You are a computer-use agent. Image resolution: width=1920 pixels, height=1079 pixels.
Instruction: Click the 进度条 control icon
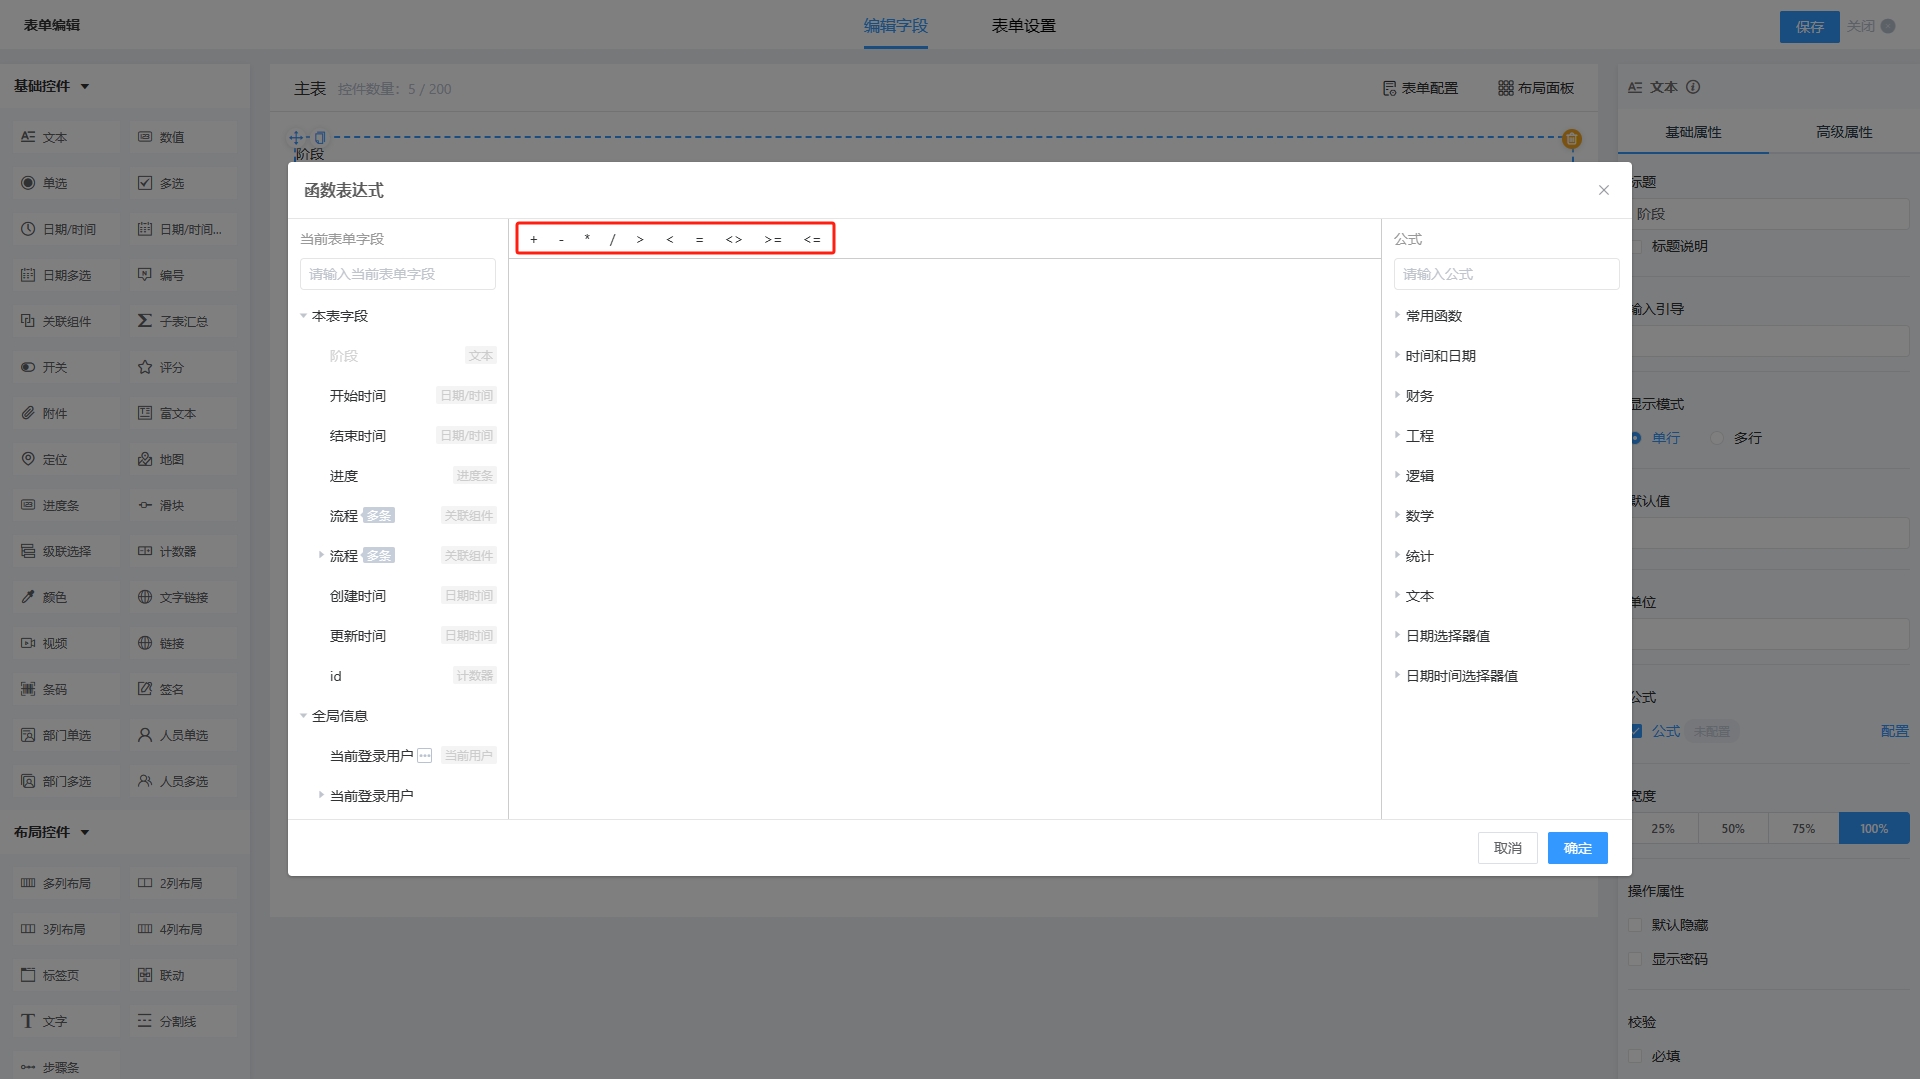(x=28, y=505)
